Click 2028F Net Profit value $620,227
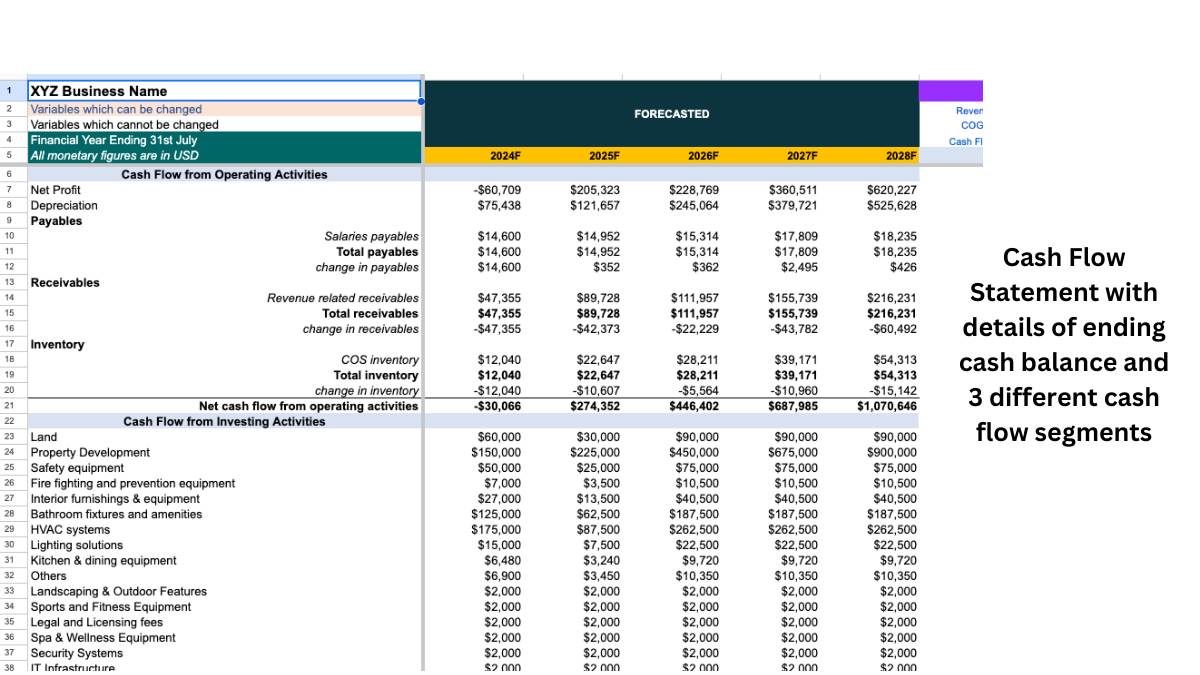Image resolution: width=1200 pixels, height=675 pixels. [892, 190]
